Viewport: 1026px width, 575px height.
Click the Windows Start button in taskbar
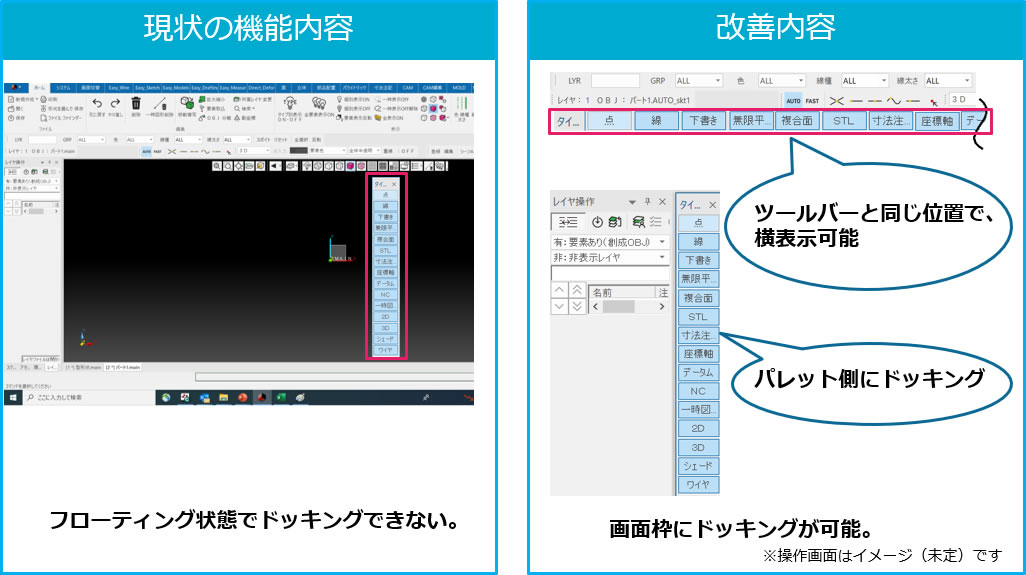(14, 397)
